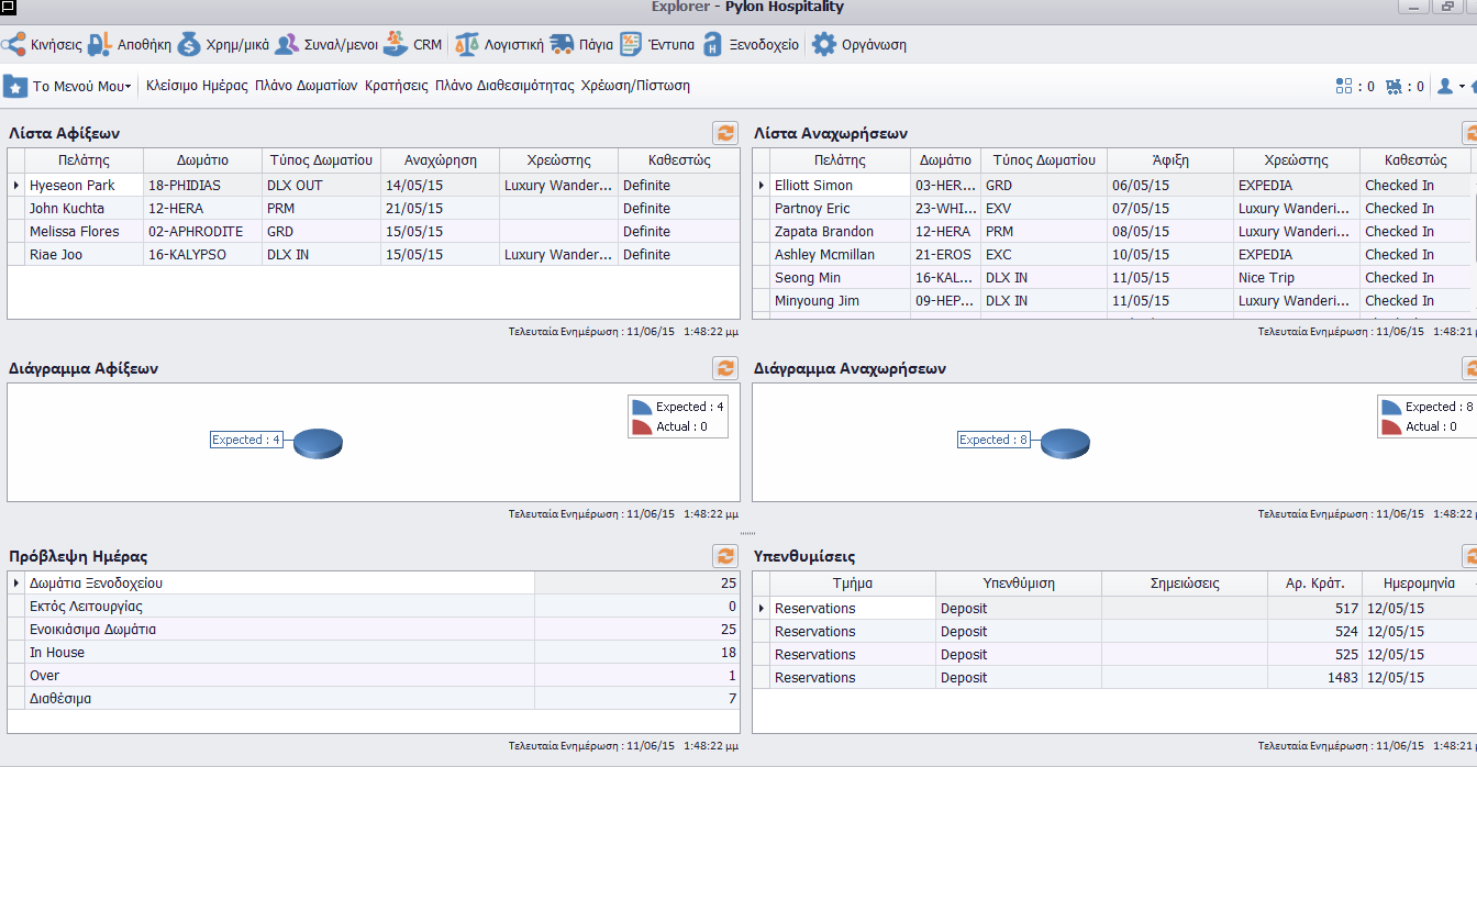Open Κλείσιμο Ημέρας menu item
The width and height of the screenshot is (1477, 923).
(196, 86)
